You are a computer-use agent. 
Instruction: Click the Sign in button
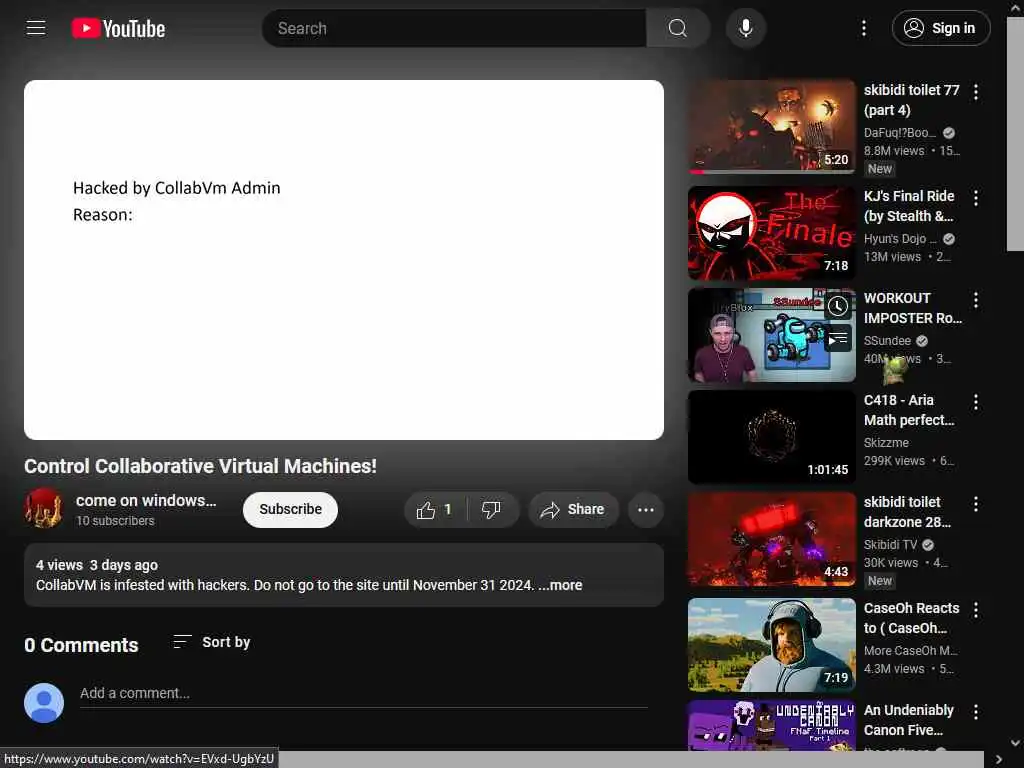coord(941,28)
